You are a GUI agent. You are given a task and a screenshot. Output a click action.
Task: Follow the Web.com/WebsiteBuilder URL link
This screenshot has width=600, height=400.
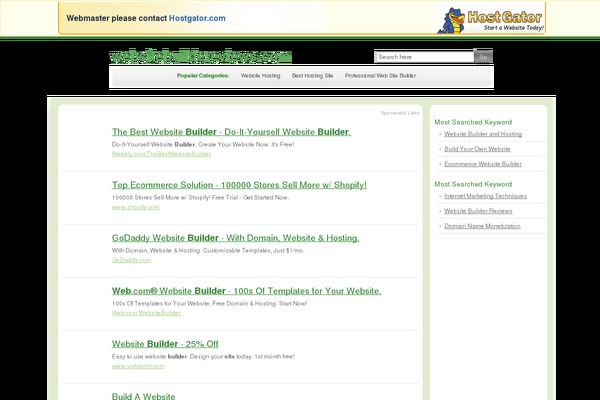pyautogui.click(x=146, y=313)
